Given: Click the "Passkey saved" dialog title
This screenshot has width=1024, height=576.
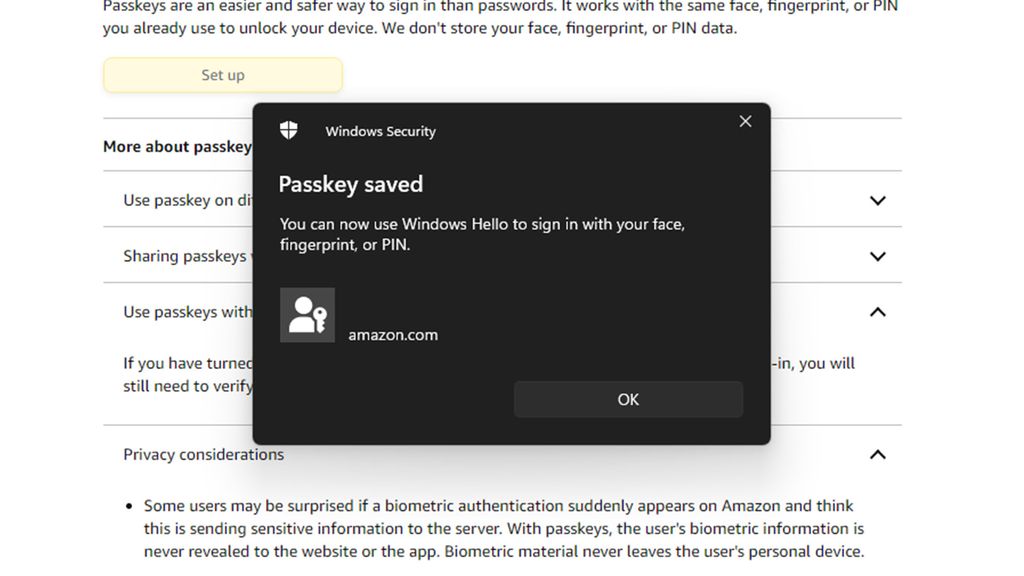Looking at the screenshot, I should pos(352,184).
